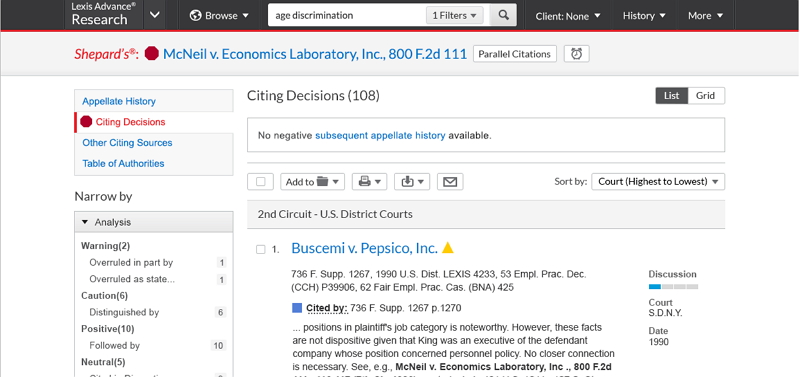Click the yellow caution triangle beside Buscemi
Viewport: 800px width, 377px height.
click(x=447, y=248)
